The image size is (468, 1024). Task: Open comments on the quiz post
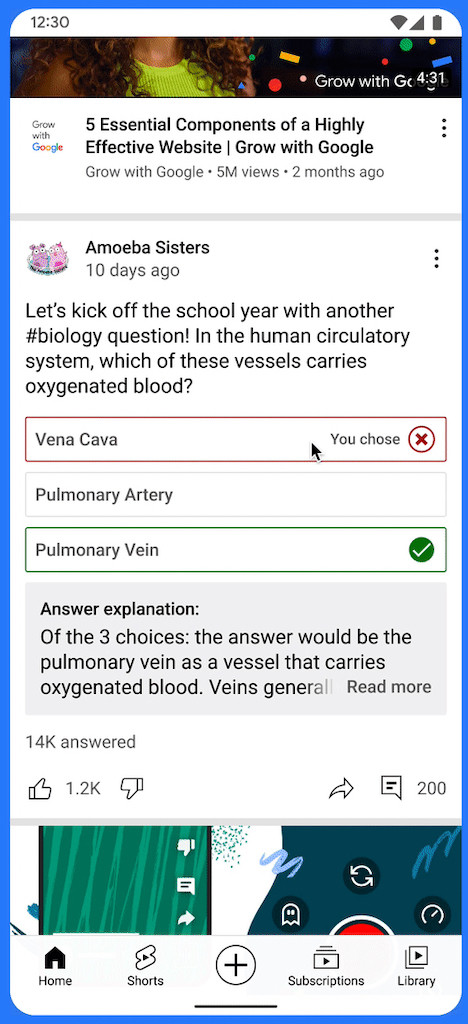pyautogui.click(x=391, y=788)
